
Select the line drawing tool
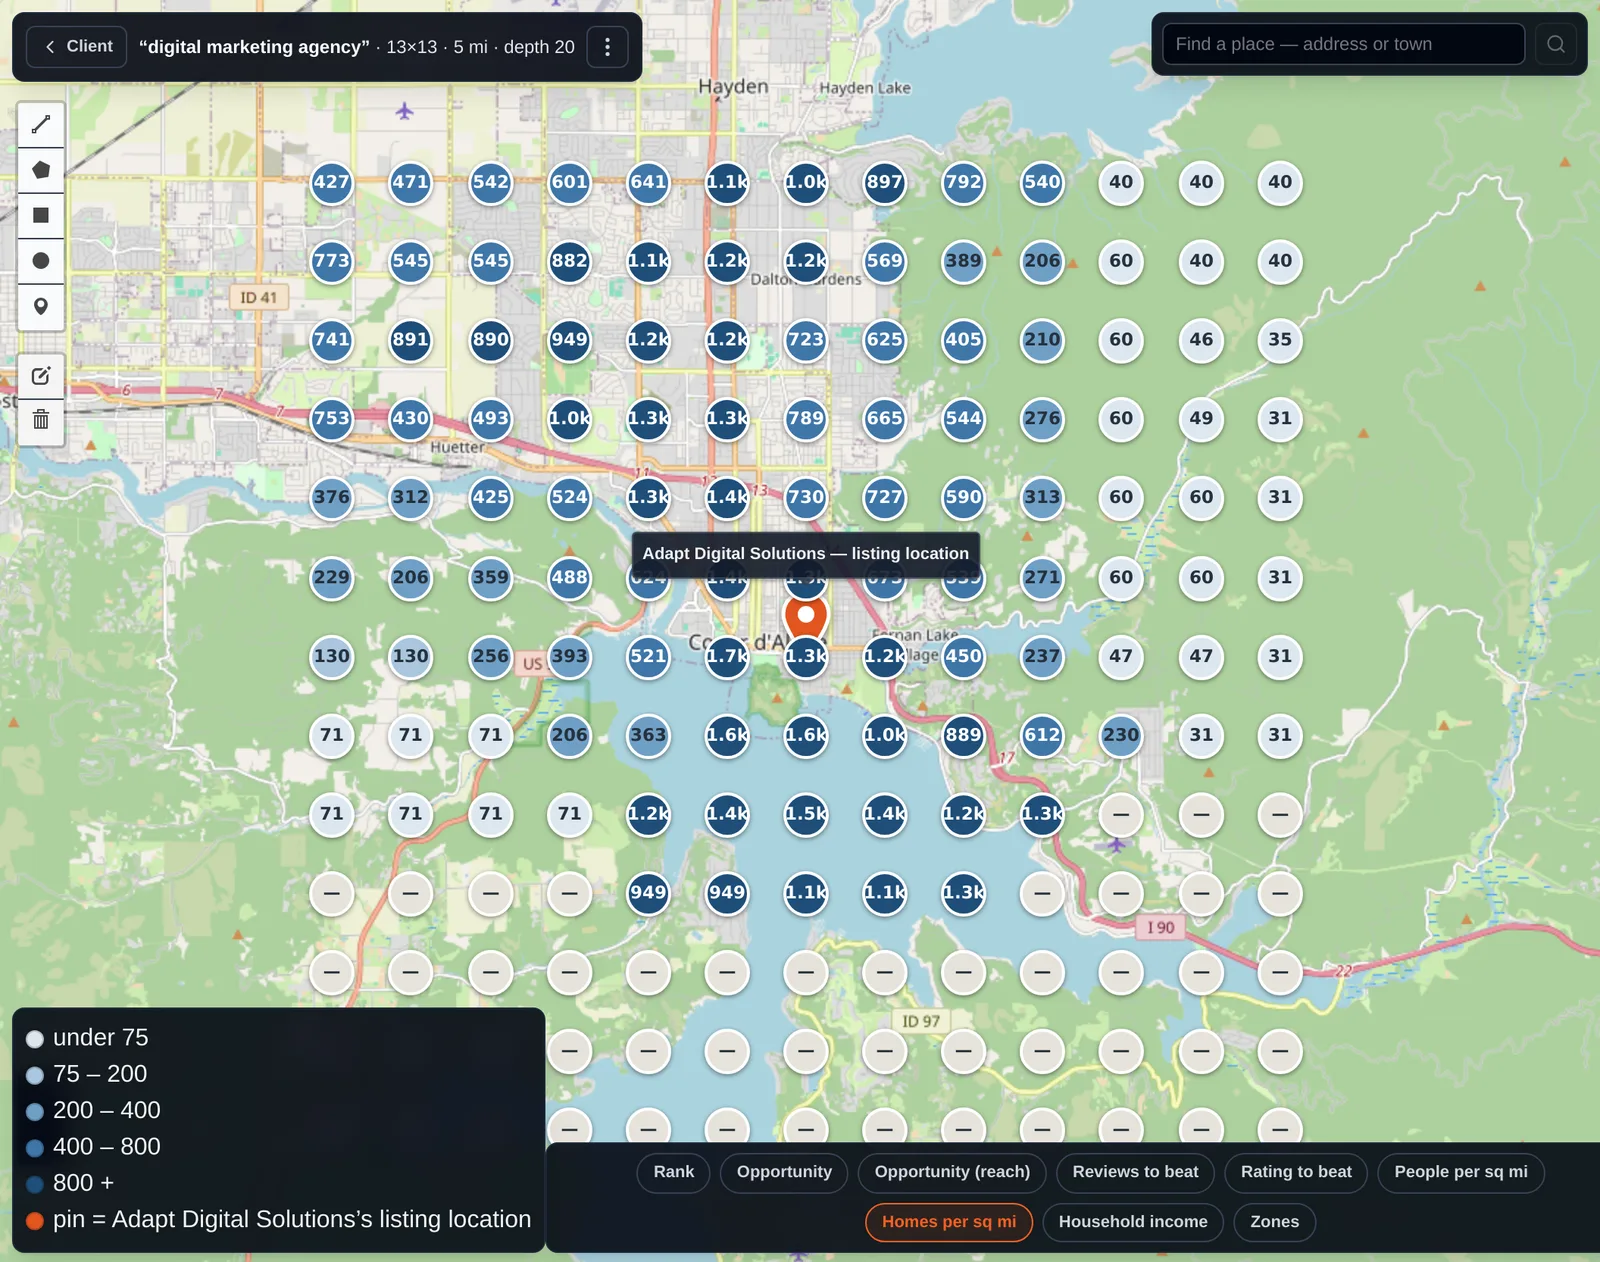41,124
